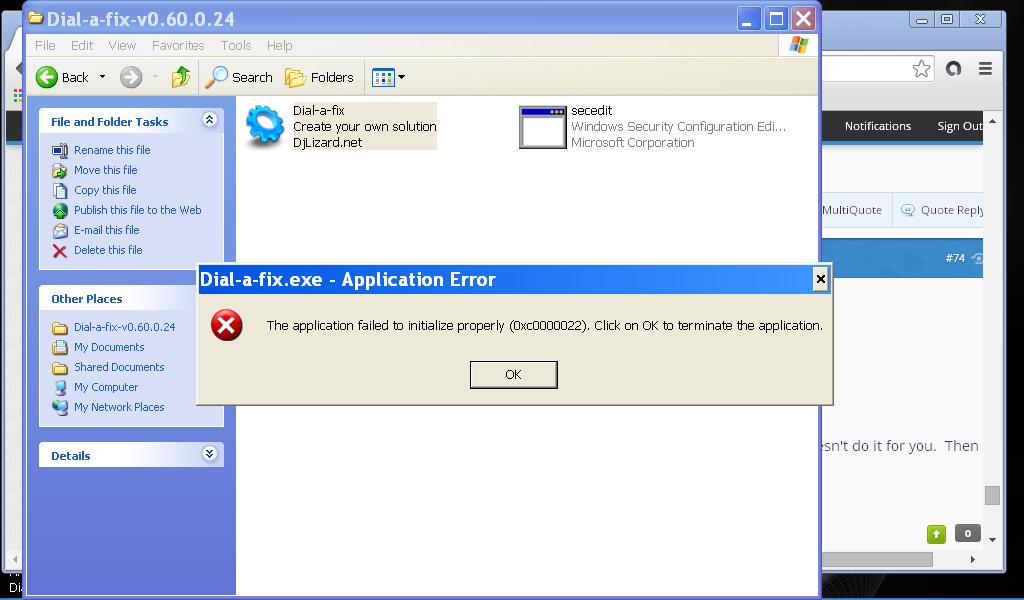Image resolution: width=1024 pixels, height=600 pixels.
Task: Open My Computer in Other Places
Action: (x=106, y=387)
